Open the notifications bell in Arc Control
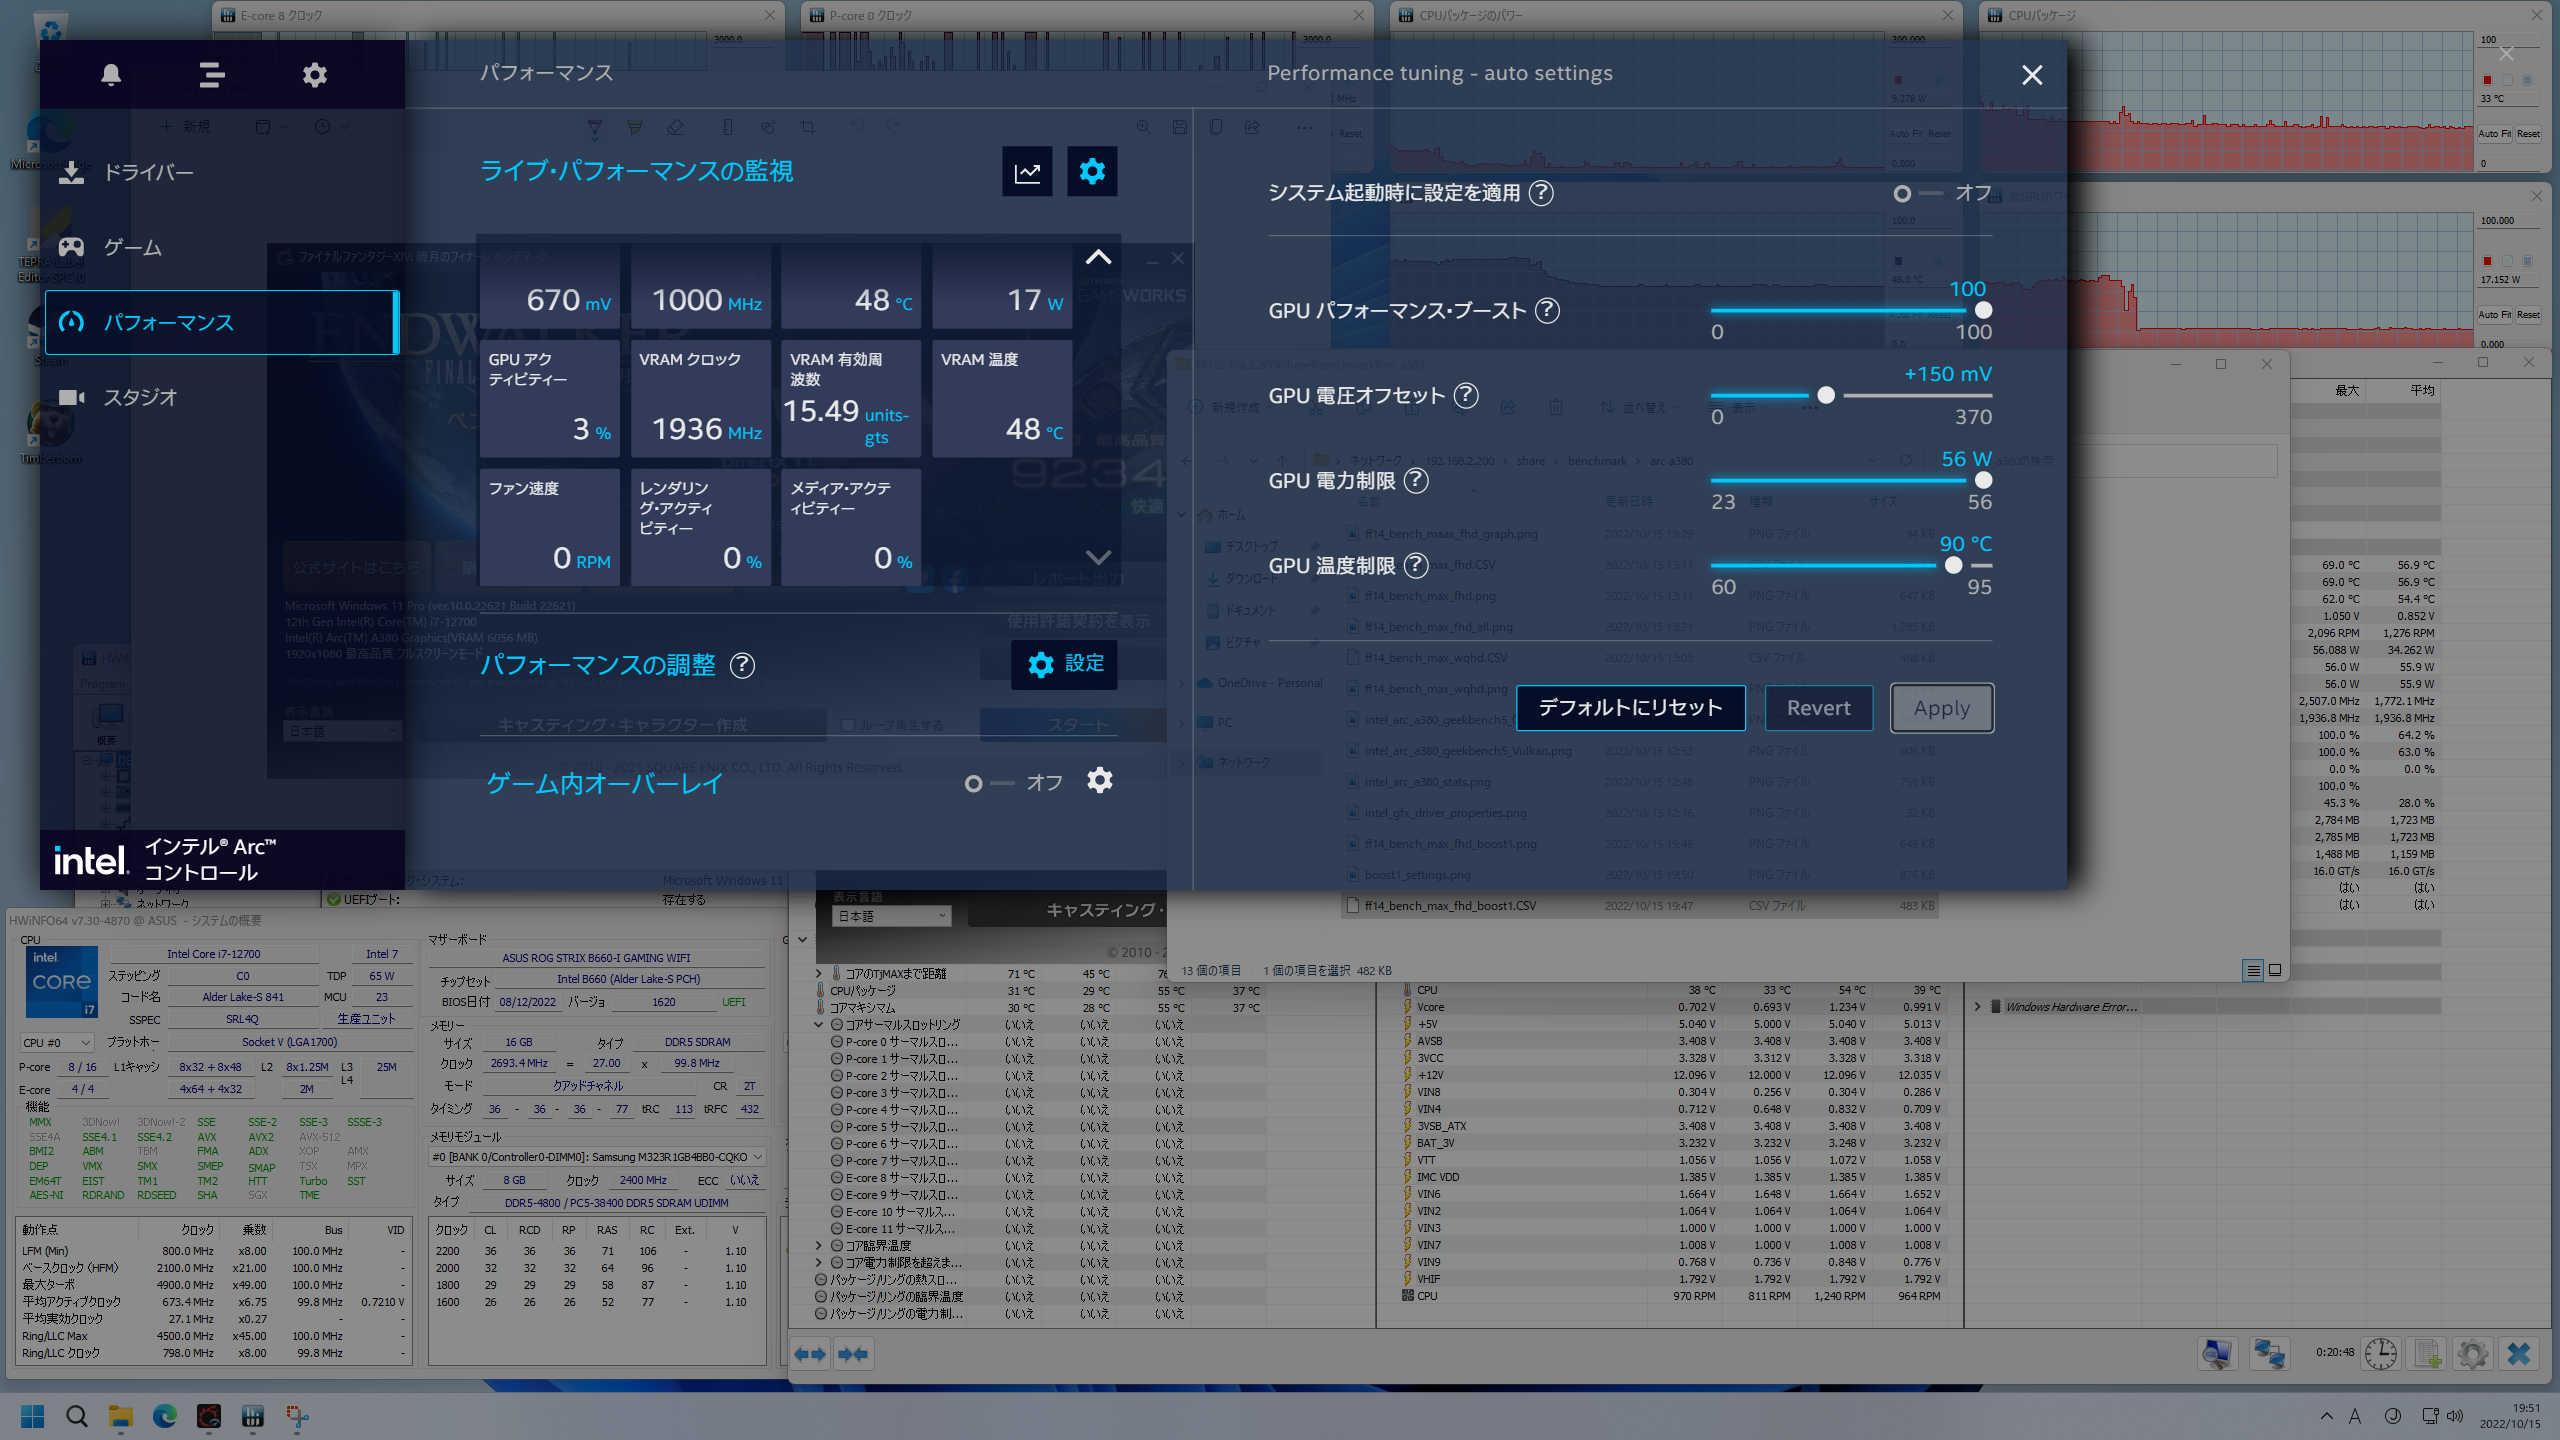The image size is (2560, 1440). (x=111, y=75)
